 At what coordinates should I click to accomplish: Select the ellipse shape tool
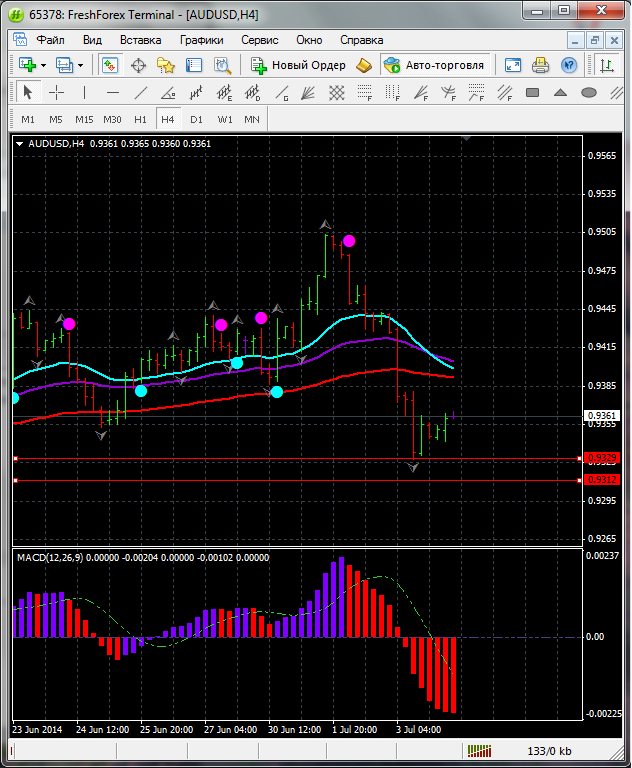pos(589,93)
